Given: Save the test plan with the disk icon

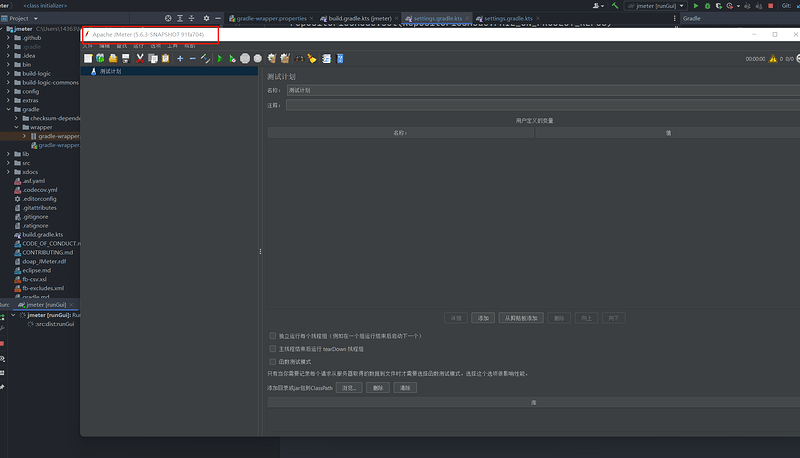Looking at the screenshot, I should pos(126,59).
